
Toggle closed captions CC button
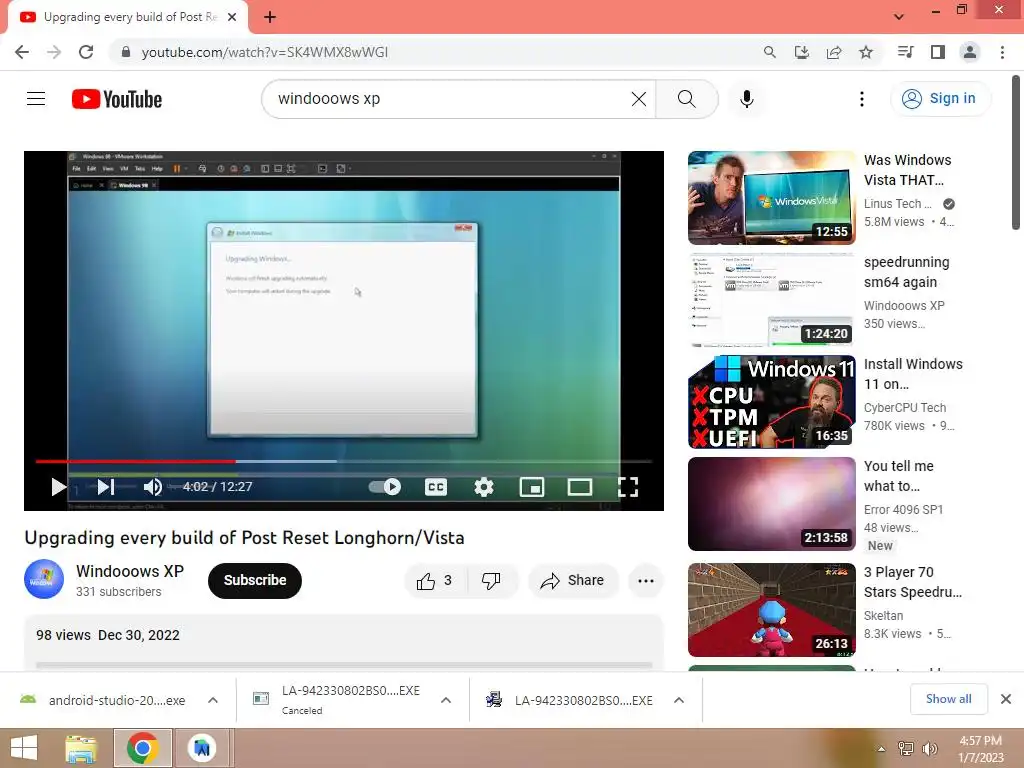(436, 487)
